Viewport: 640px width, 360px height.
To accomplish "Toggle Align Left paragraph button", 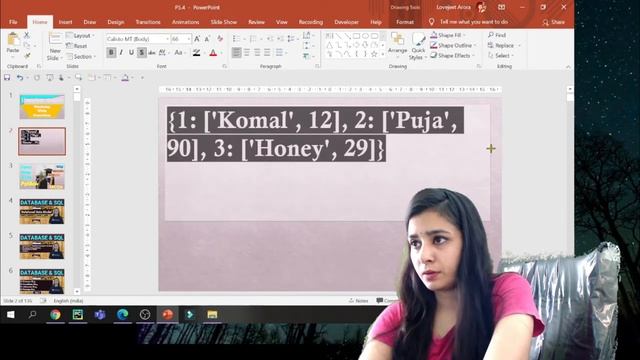I will click(236, 53).
